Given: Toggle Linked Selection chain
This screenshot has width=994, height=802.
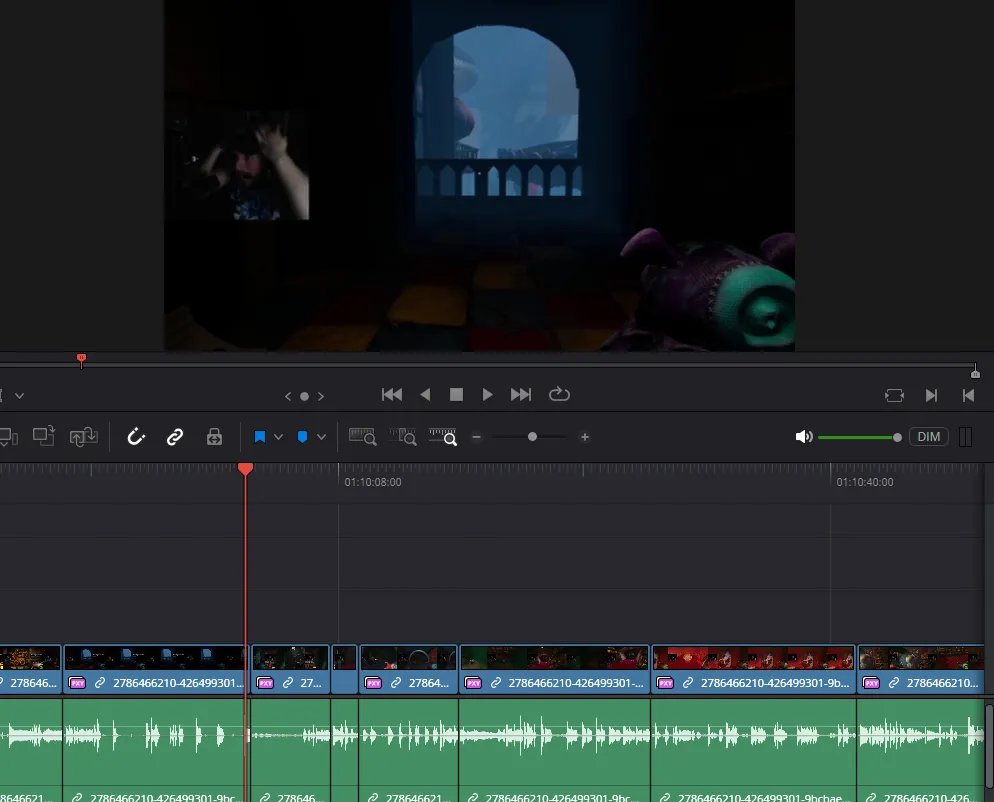Looking at the screenshot, I should (x=175, y=437).
